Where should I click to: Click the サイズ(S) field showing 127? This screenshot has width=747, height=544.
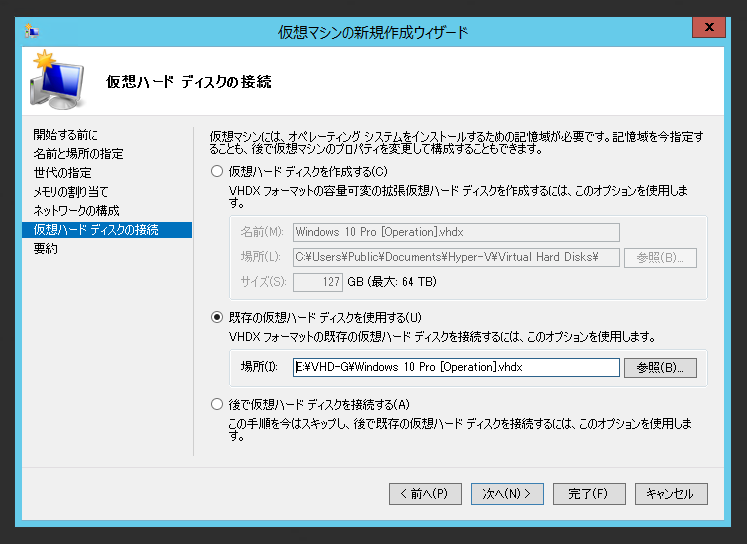318,282
